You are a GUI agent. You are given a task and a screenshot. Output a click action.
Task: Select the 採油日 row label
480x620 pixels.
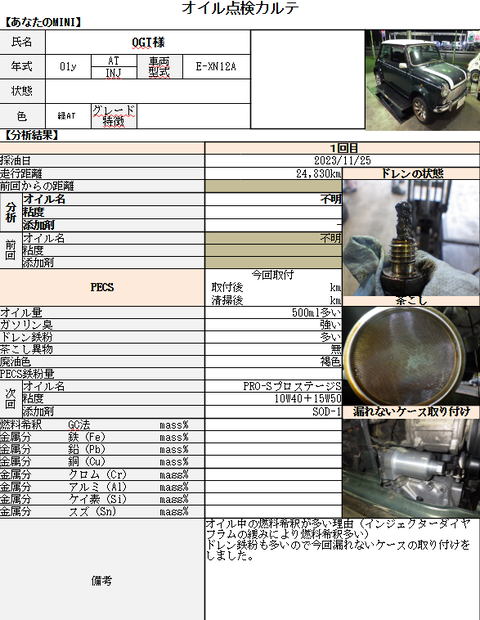[102, 161]
